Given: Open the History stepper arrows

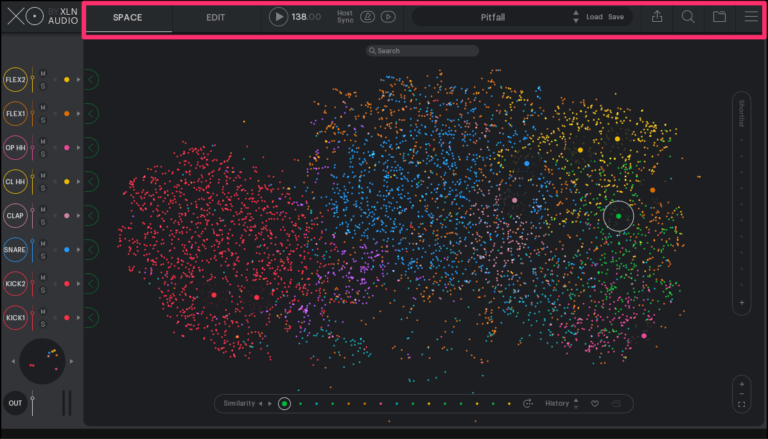Looking at the screenshot, I should pos(577,403).
